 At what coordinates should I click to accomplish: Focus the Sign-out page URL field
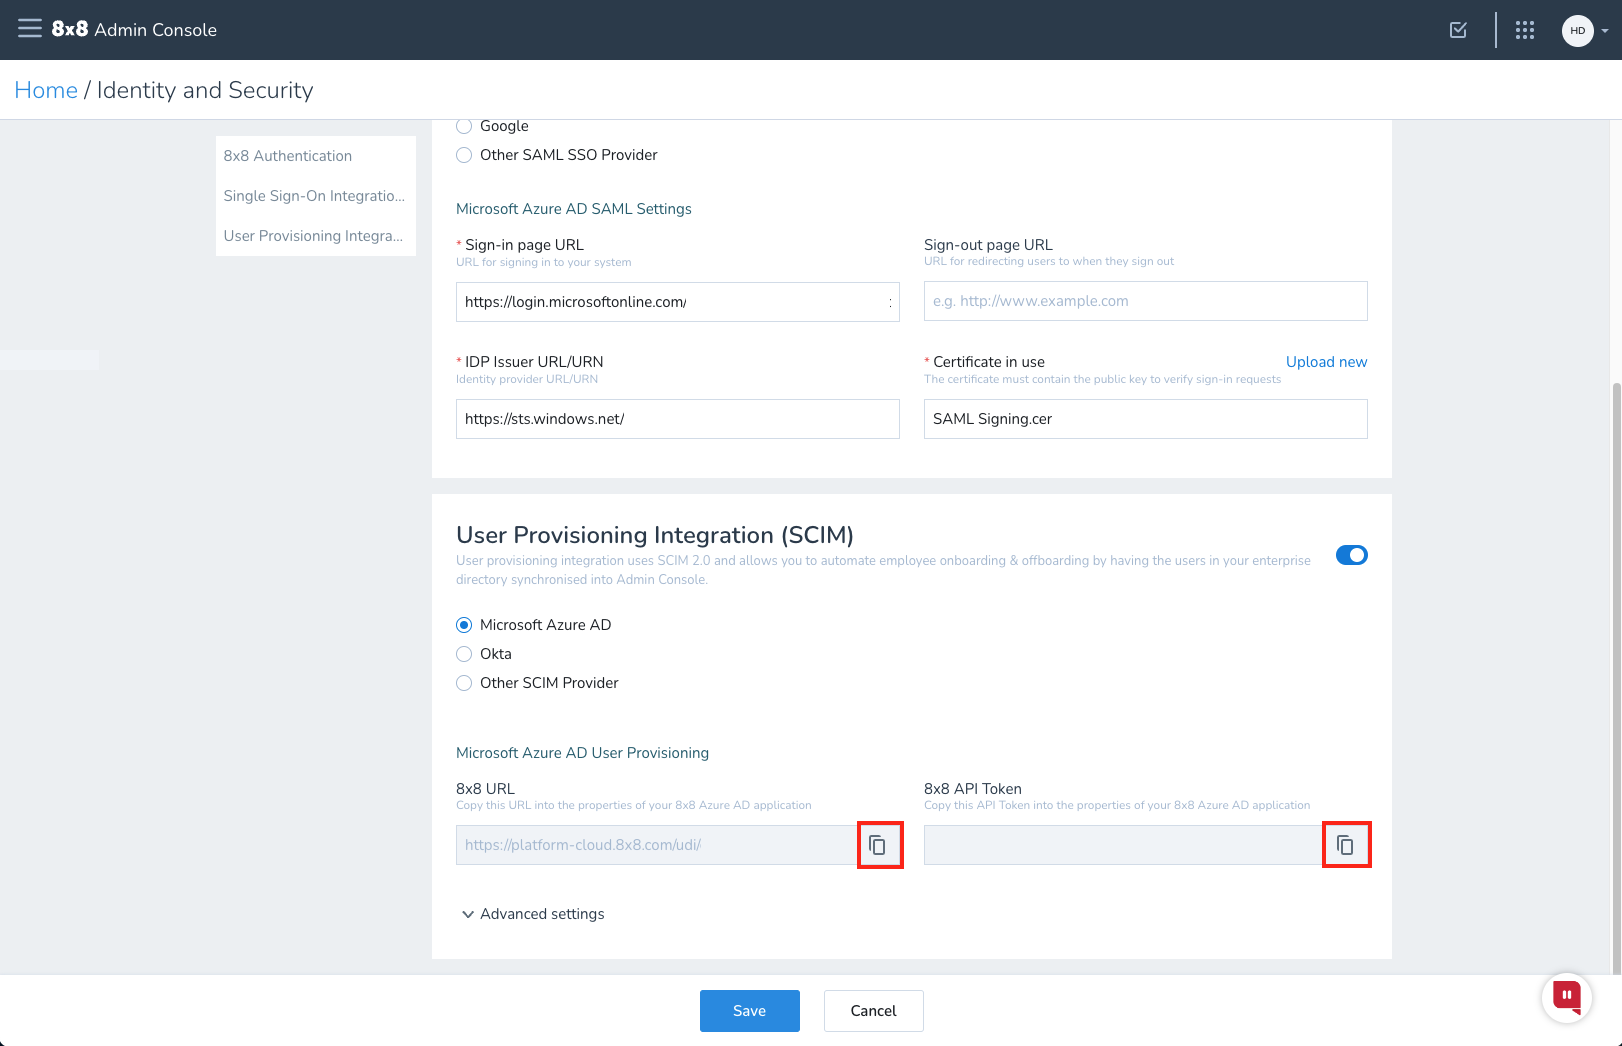1146,301
